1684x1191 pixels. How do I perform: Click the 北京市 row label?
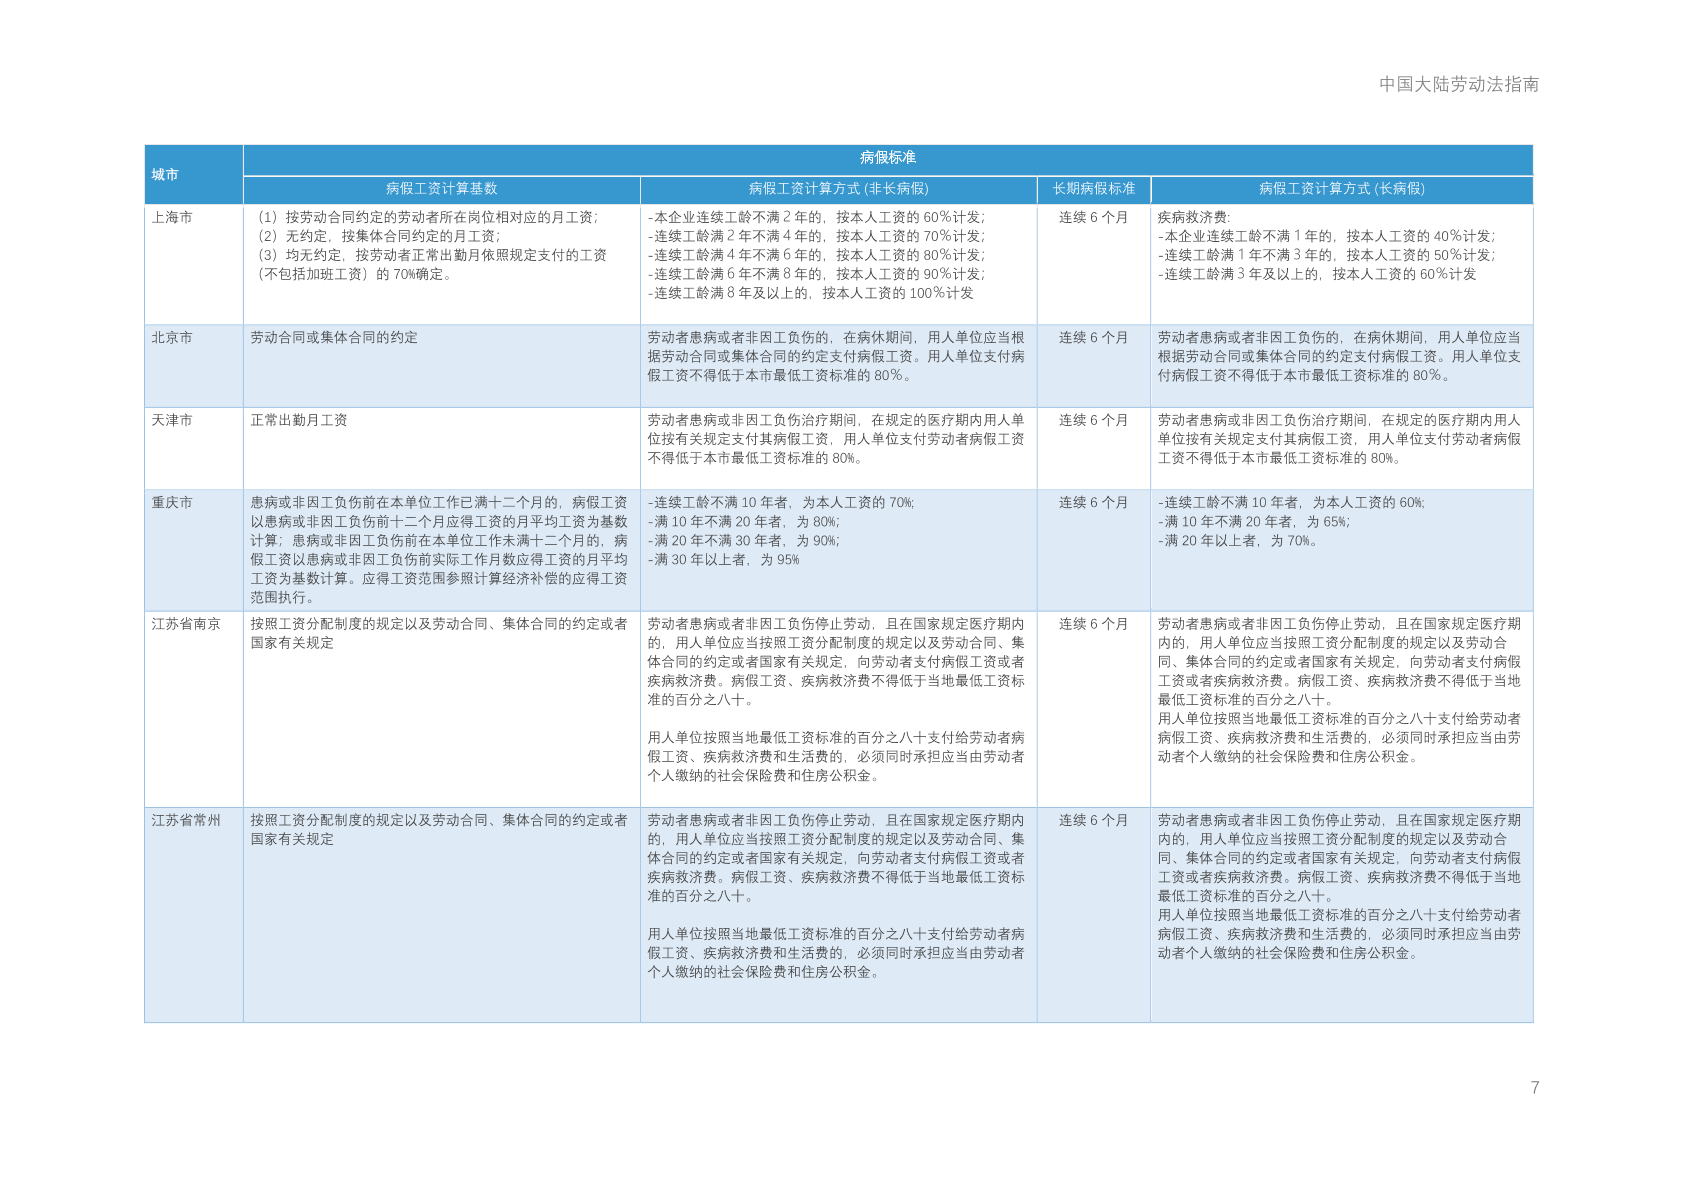coord(172,338)
